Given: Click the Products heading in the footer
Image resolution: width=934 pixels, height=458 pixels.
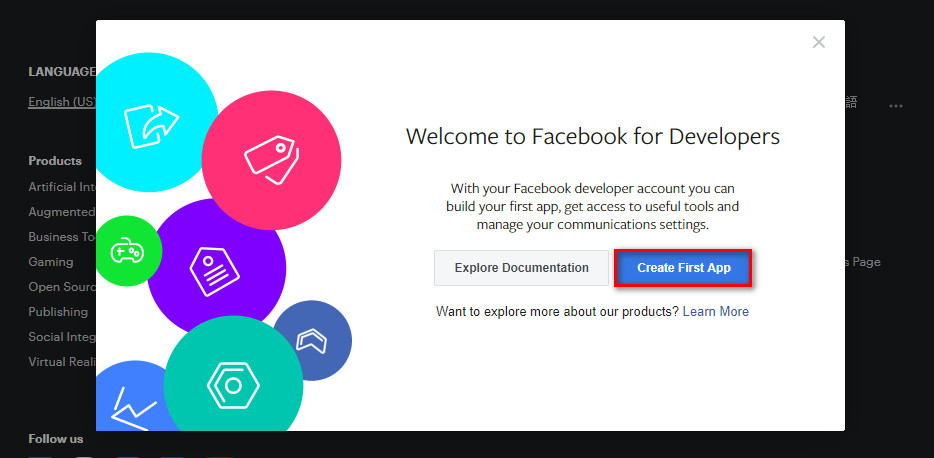Looking at the screenshot, I should click(x=55, y=161).
